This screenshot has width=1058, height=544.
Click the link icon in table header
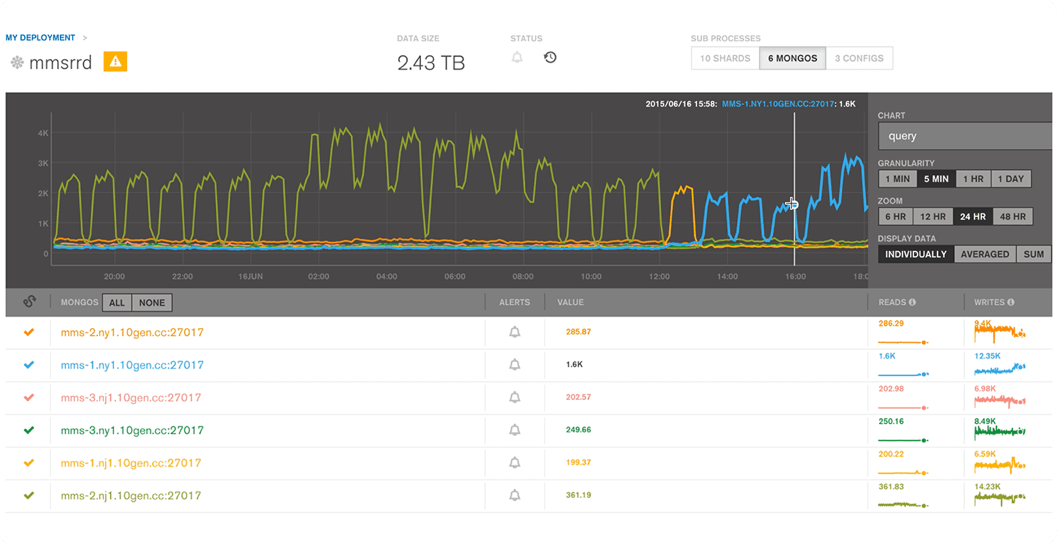(29, 302)
